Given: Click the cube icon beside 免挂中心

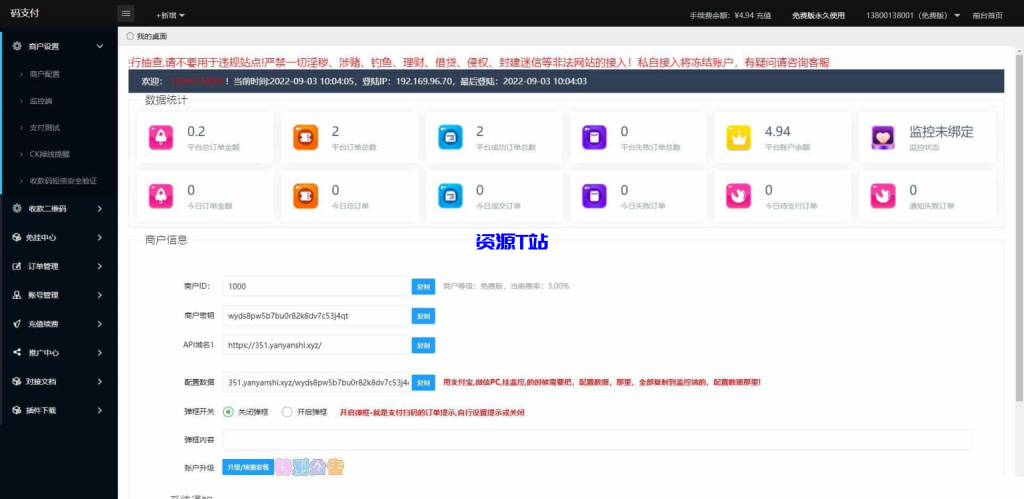Looking at the screenshot, I should 18,238.
